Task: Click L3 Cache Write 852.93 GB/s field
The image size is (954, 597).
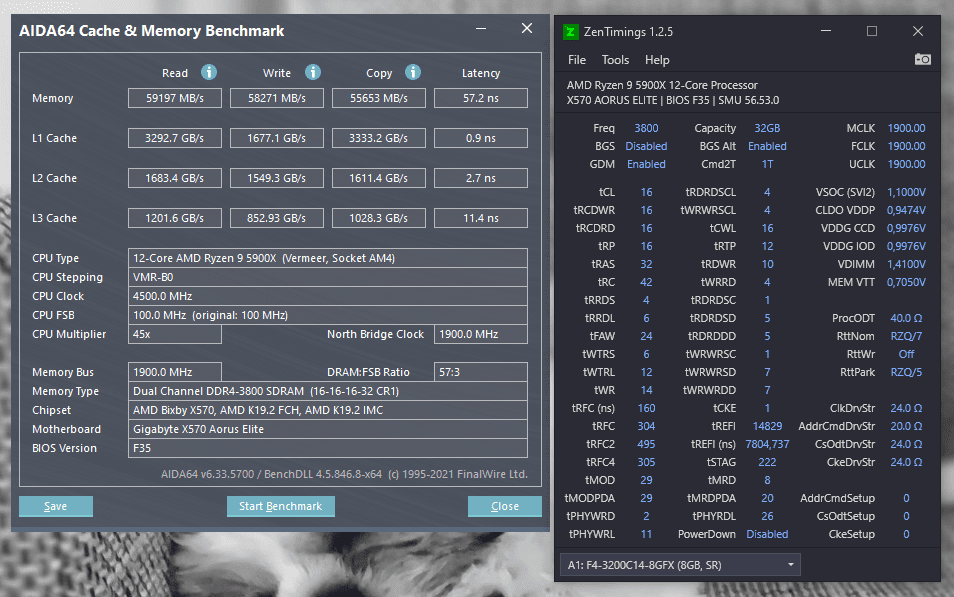Action: pos(277,218)
